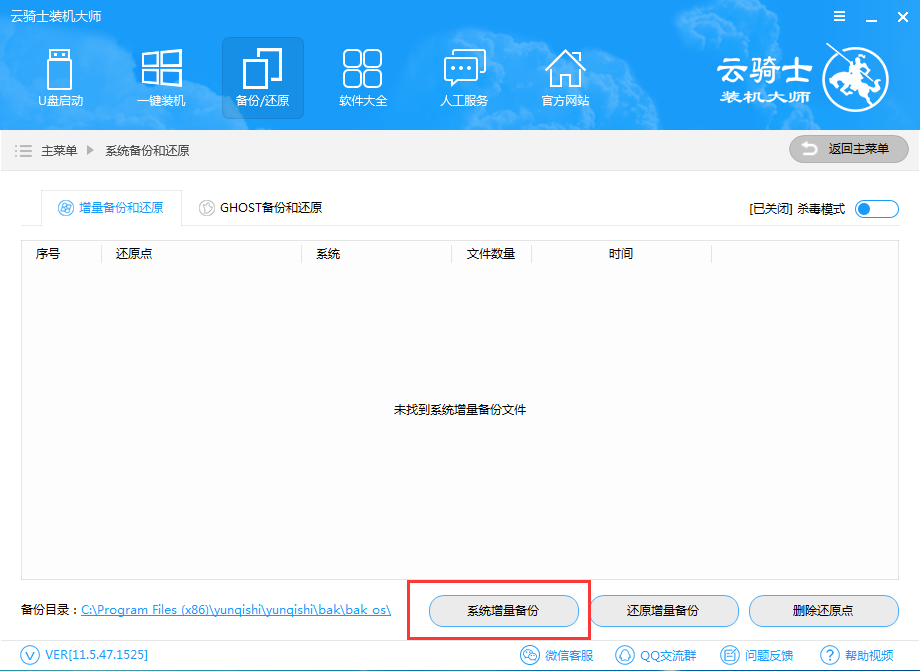Open the 人工服务 chat icon
Screen dimensions: 920x671
click(464, 77)
